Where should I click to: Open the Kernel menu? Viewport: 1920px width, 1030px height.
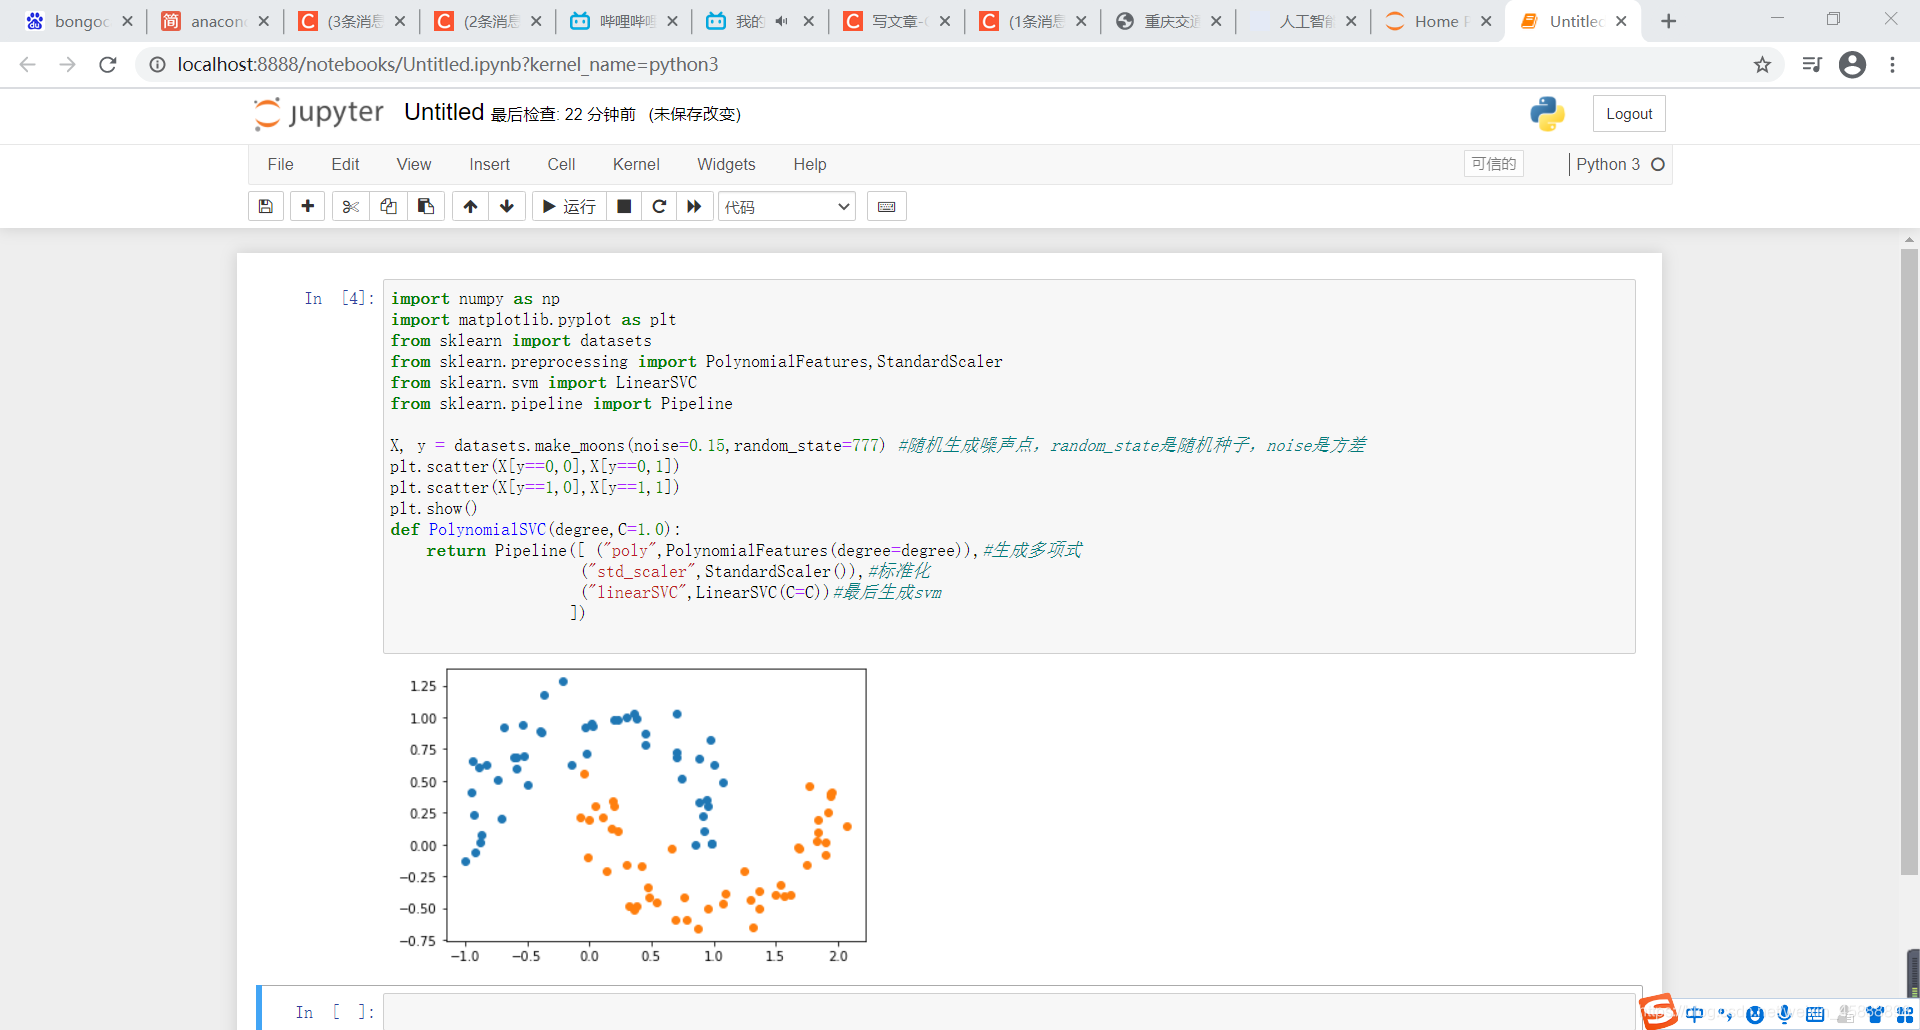coord(636,164)
